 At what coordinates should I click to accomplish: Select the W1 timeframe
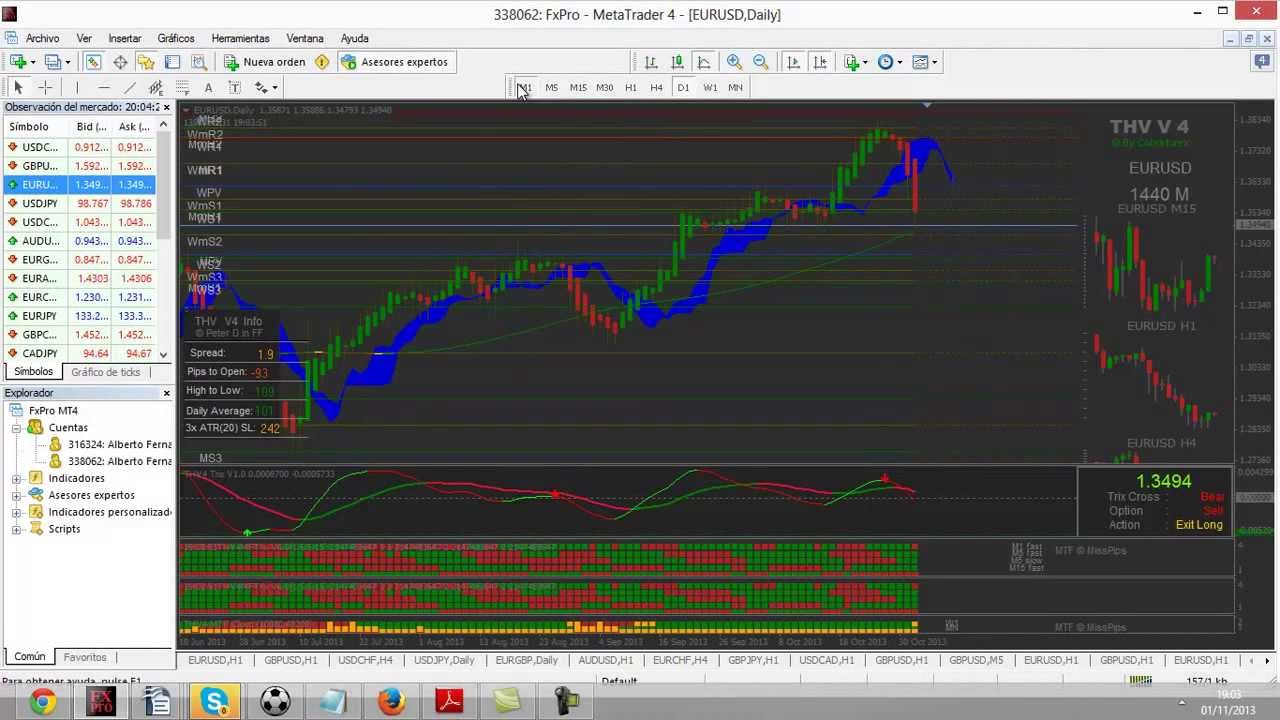tap(710, 88)
